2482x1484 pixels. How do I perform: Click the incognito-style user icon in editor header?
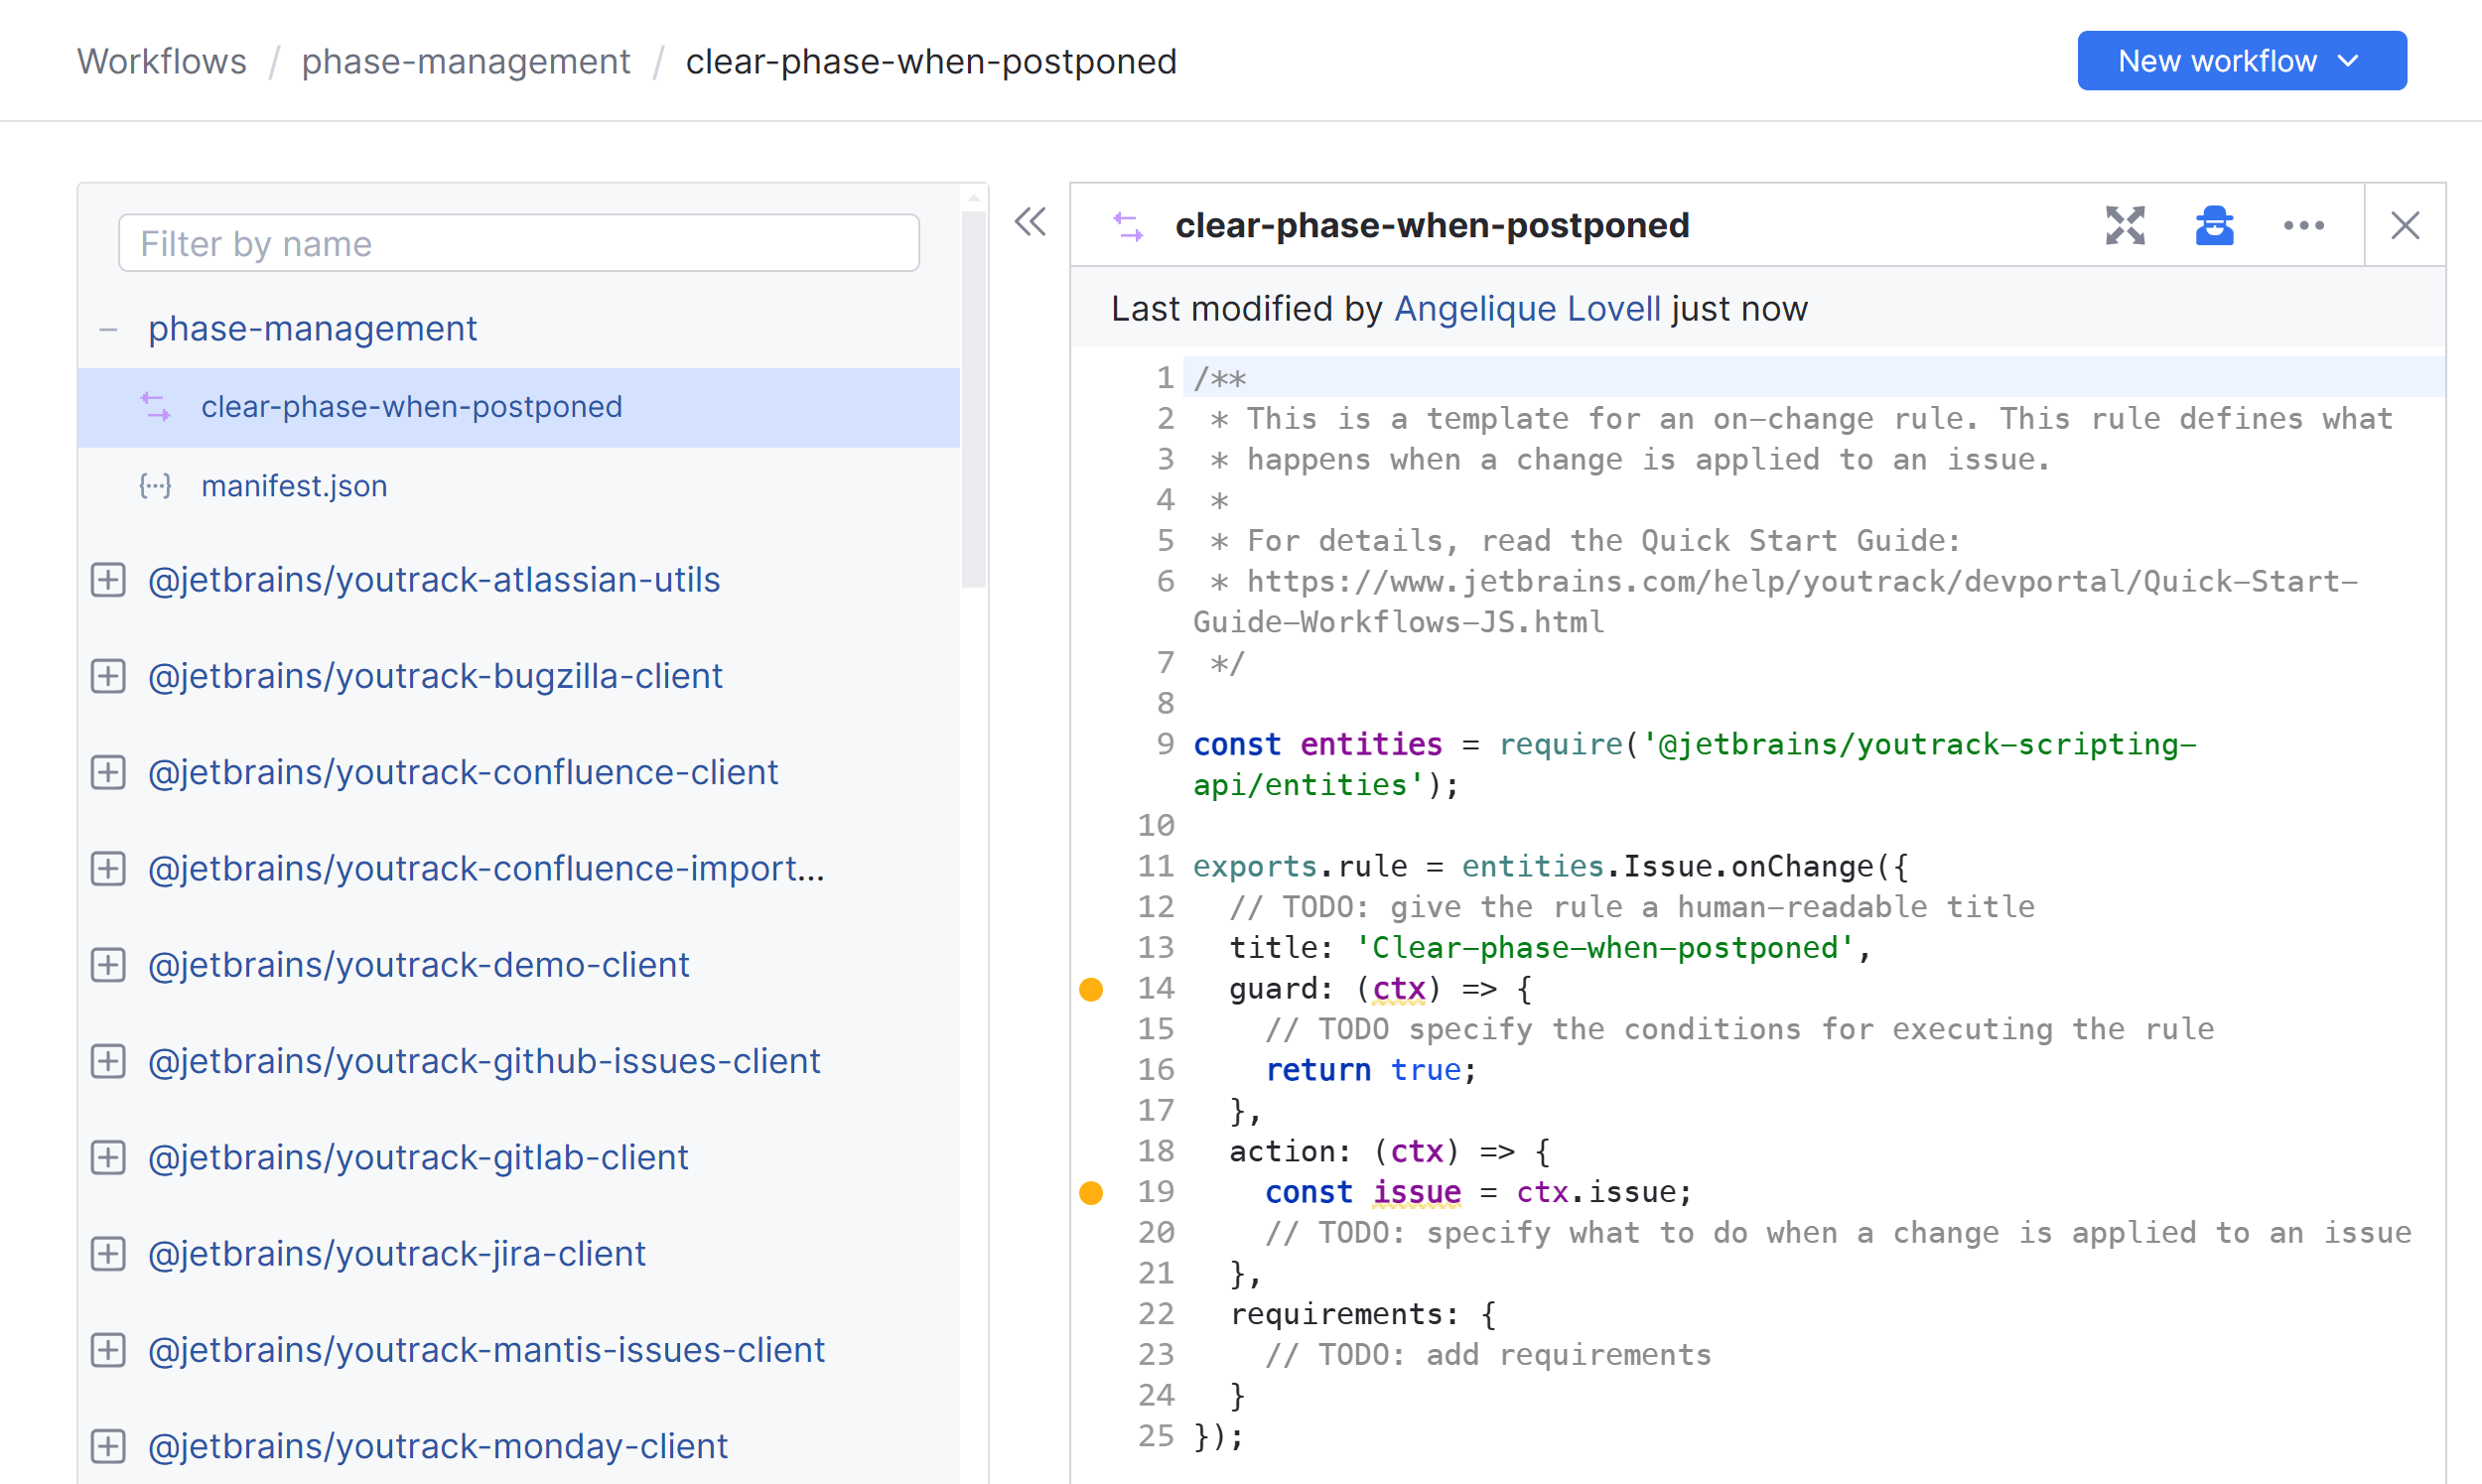2214,226
